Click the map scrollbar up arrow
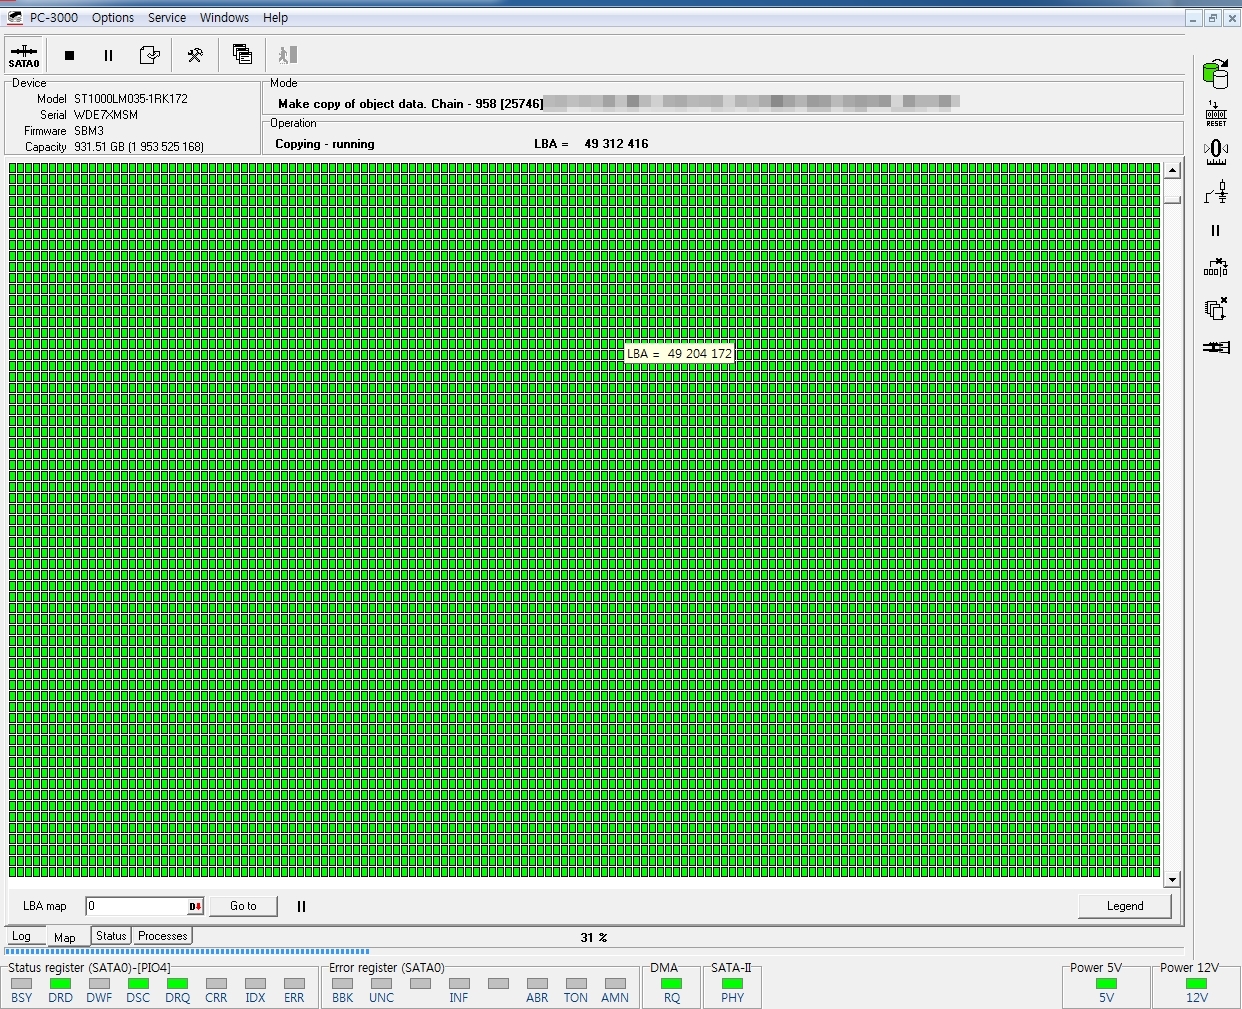The image size is (1242, 1009). point(1172,171)
